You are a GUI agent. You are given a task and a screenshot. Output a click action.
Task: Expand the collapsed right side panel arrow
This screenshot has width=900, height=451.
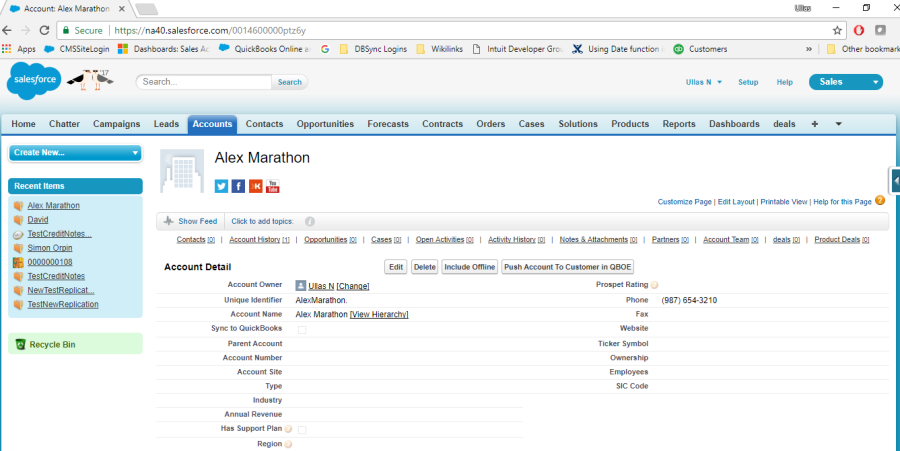click(x=894, y=179)
